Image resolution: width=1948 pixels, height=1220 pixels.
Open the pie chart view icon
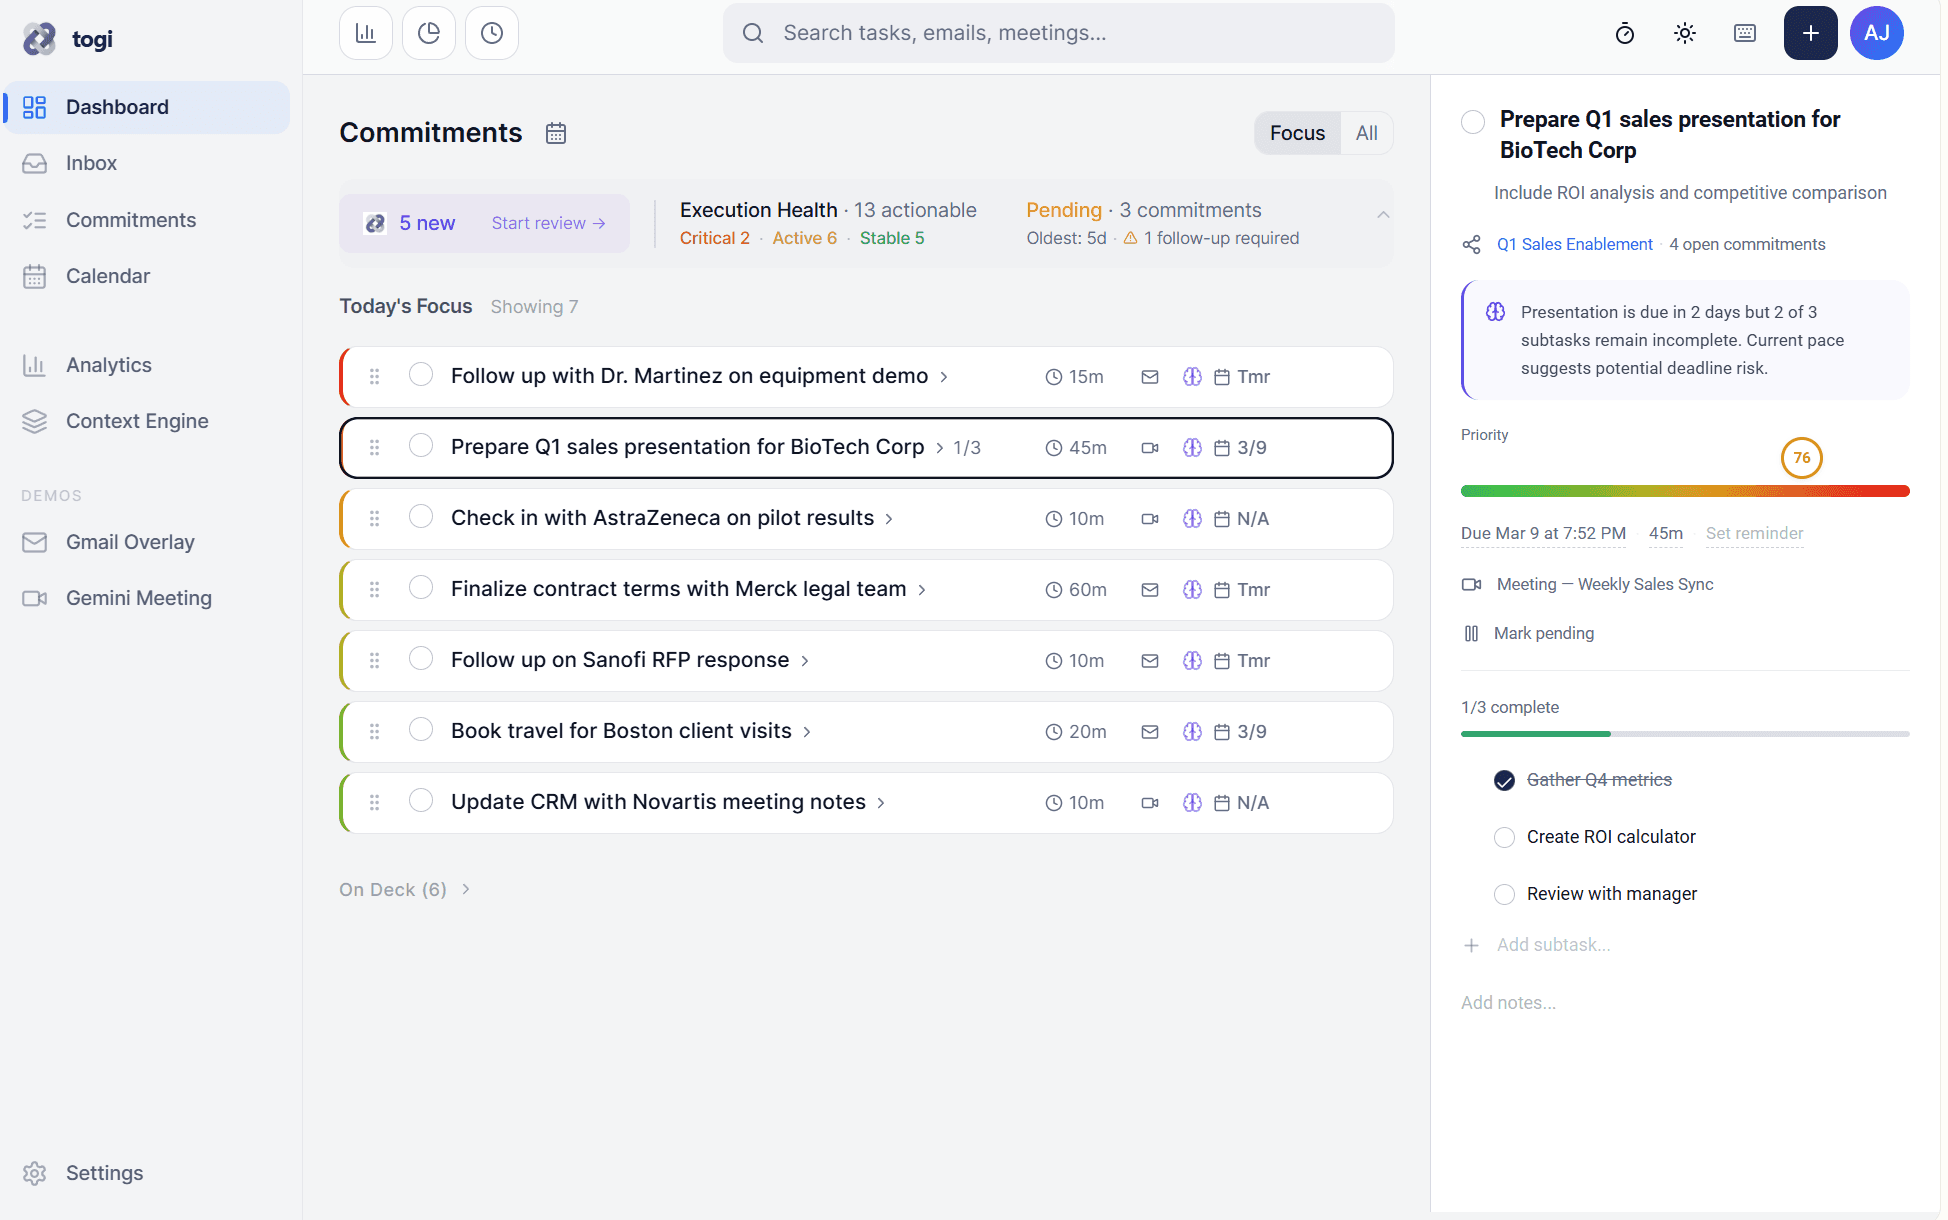click(x=429, y=33)
